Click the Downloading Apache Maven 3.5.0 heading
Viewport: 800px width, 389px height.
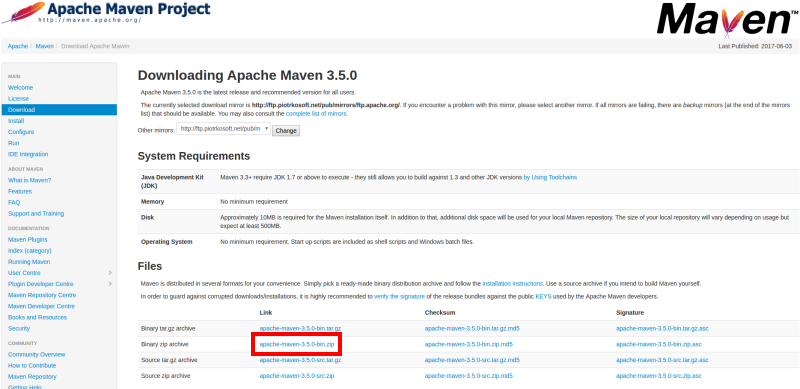coord(247,76)
